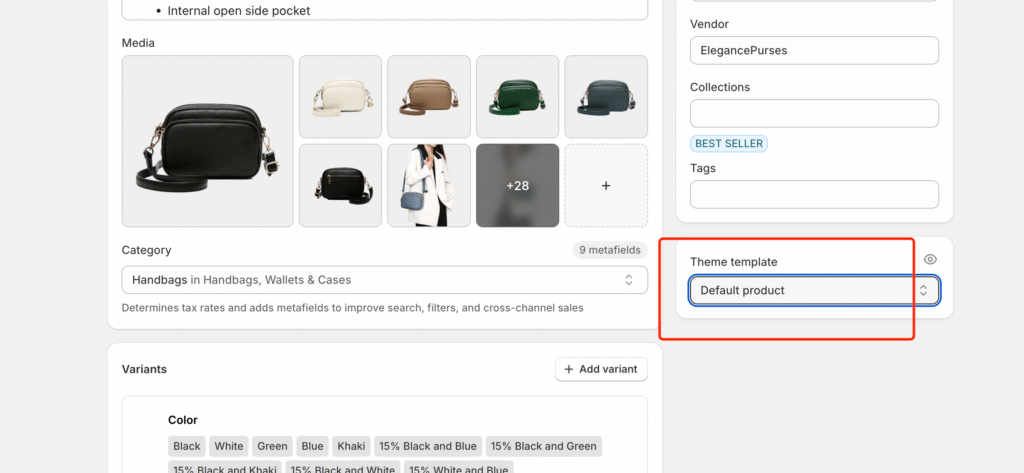Select the dark blue bag thumbnail
Image resolution: width=1024 pixels, height=473 pixels.
606,97
